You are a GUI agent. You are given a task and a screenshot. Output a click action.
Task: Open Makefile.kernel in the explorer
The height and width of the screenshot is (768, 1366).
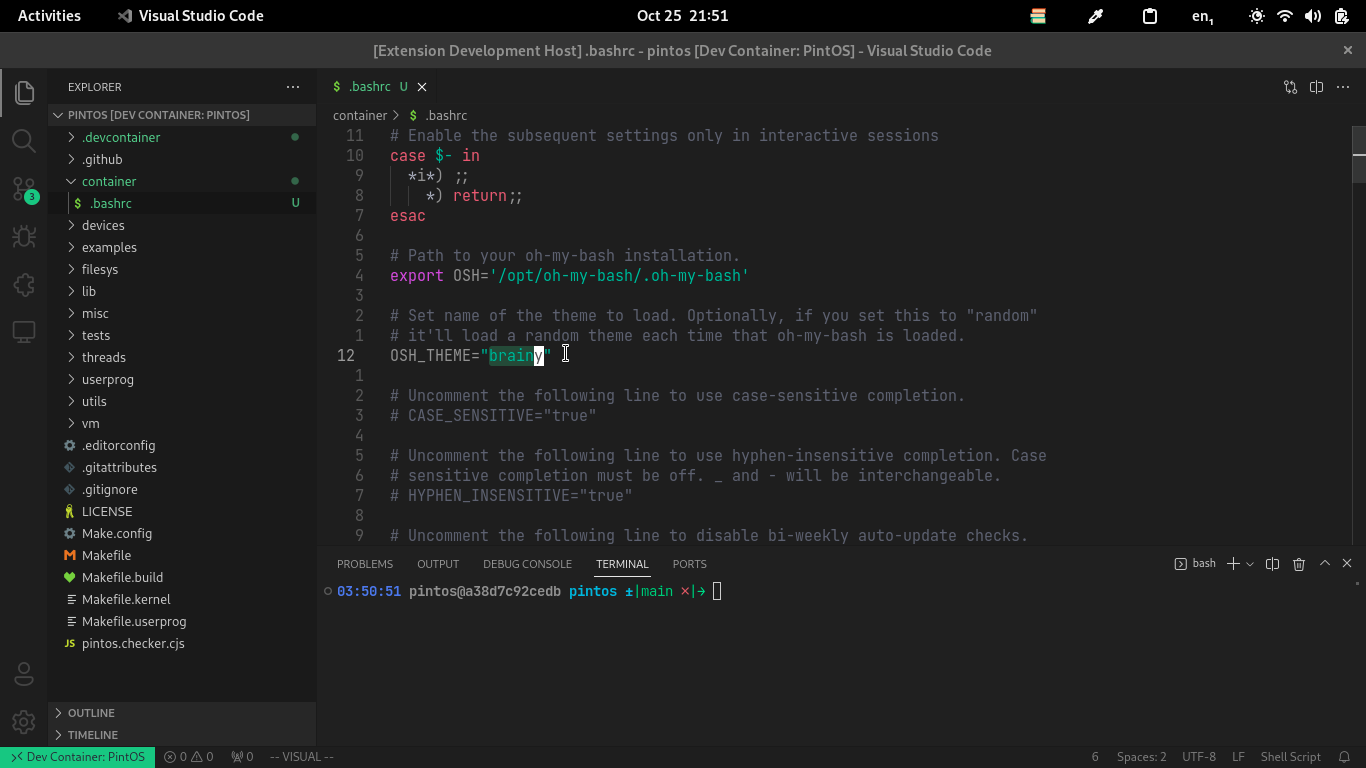click(182, 599)
